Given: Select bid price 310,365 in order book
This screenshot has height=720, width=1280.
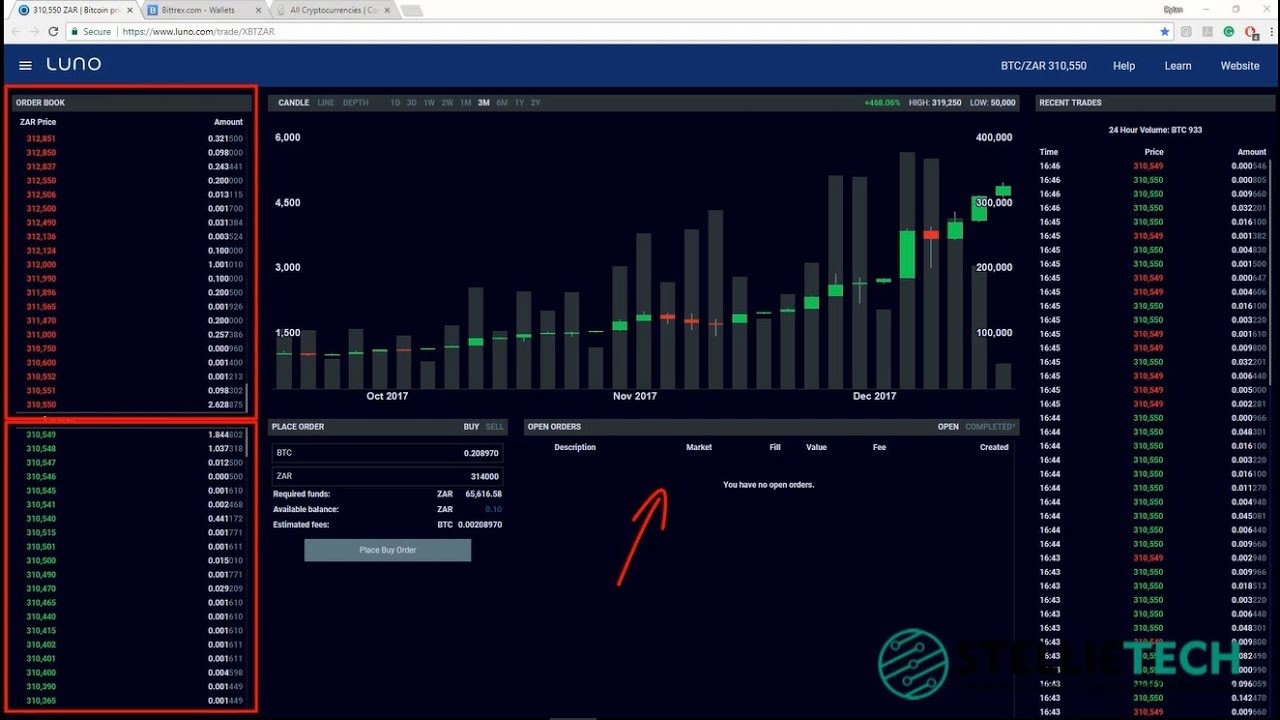Looking at the screenshot, I should pyautogui.click(x=41, y=701).
